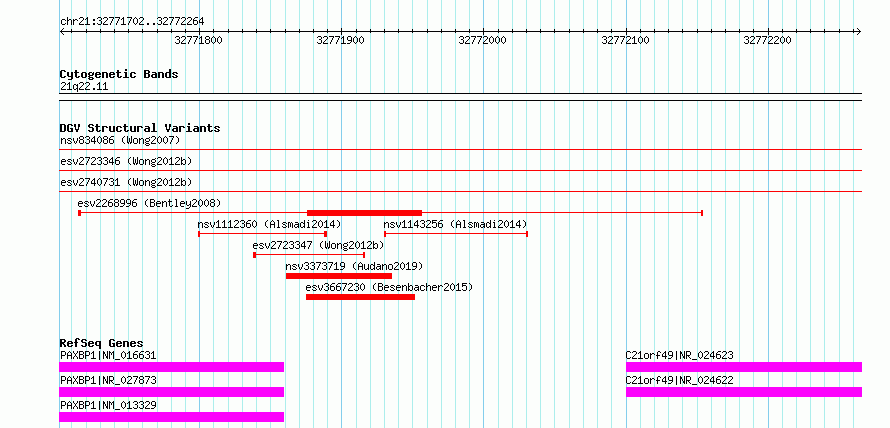The width and height of the screenshot is (890, 428).
Task: Open the C21orf49|NR_024623 gene label
Action: click(x=679, y=355)
